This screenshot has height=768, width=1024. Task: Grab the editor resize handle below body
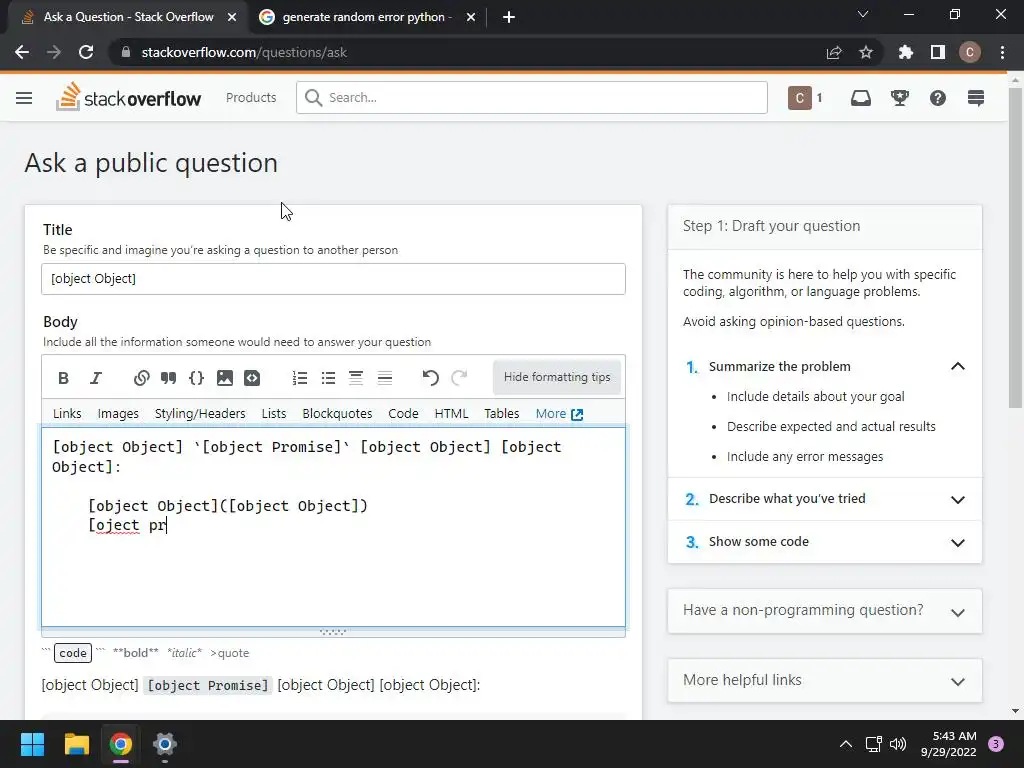pos(333,632)
